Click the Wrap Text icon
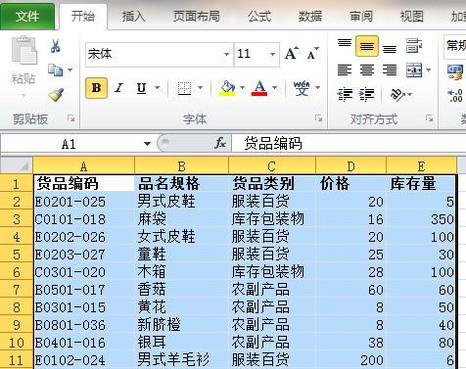 tap(414, 46)
